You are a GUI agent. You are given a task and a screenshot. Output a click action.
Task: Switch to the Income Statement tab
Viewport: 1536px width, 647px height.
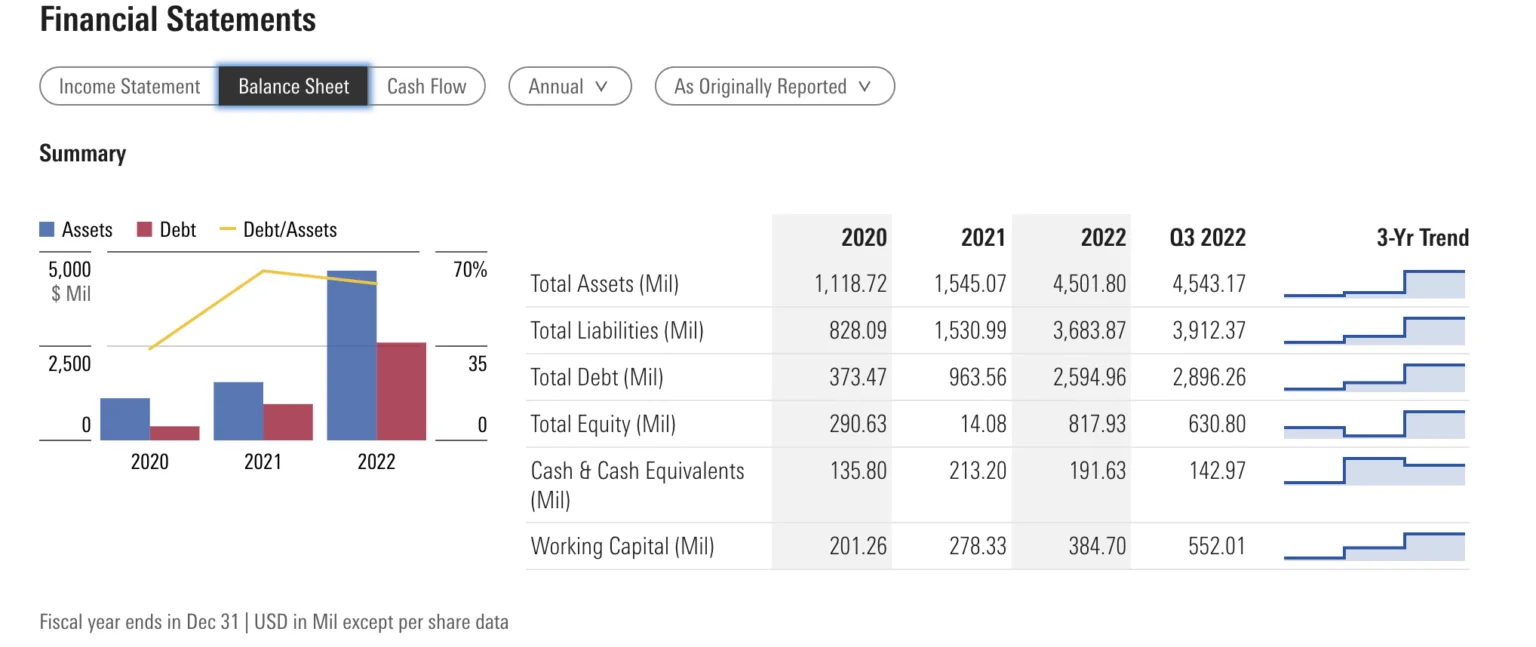pyautogui.click(x=129, y=86)
